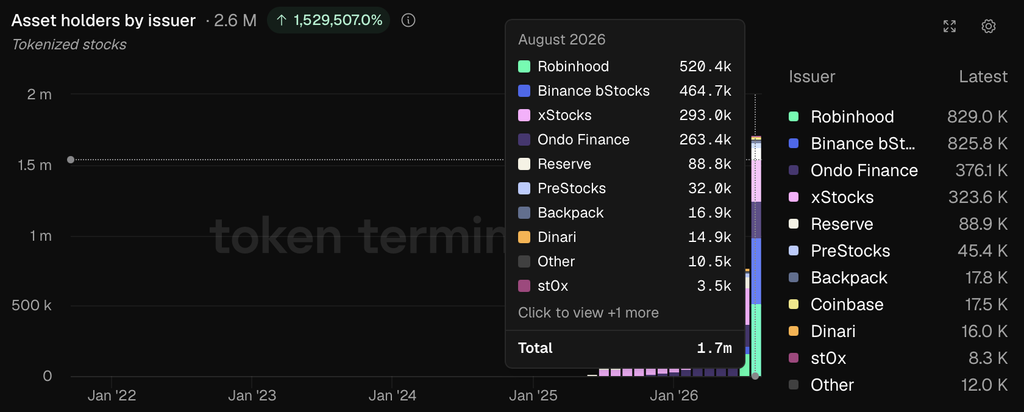Click the 825.8 K Binance value
This screenshot has height=412, width=1024.
click(978, 144)
